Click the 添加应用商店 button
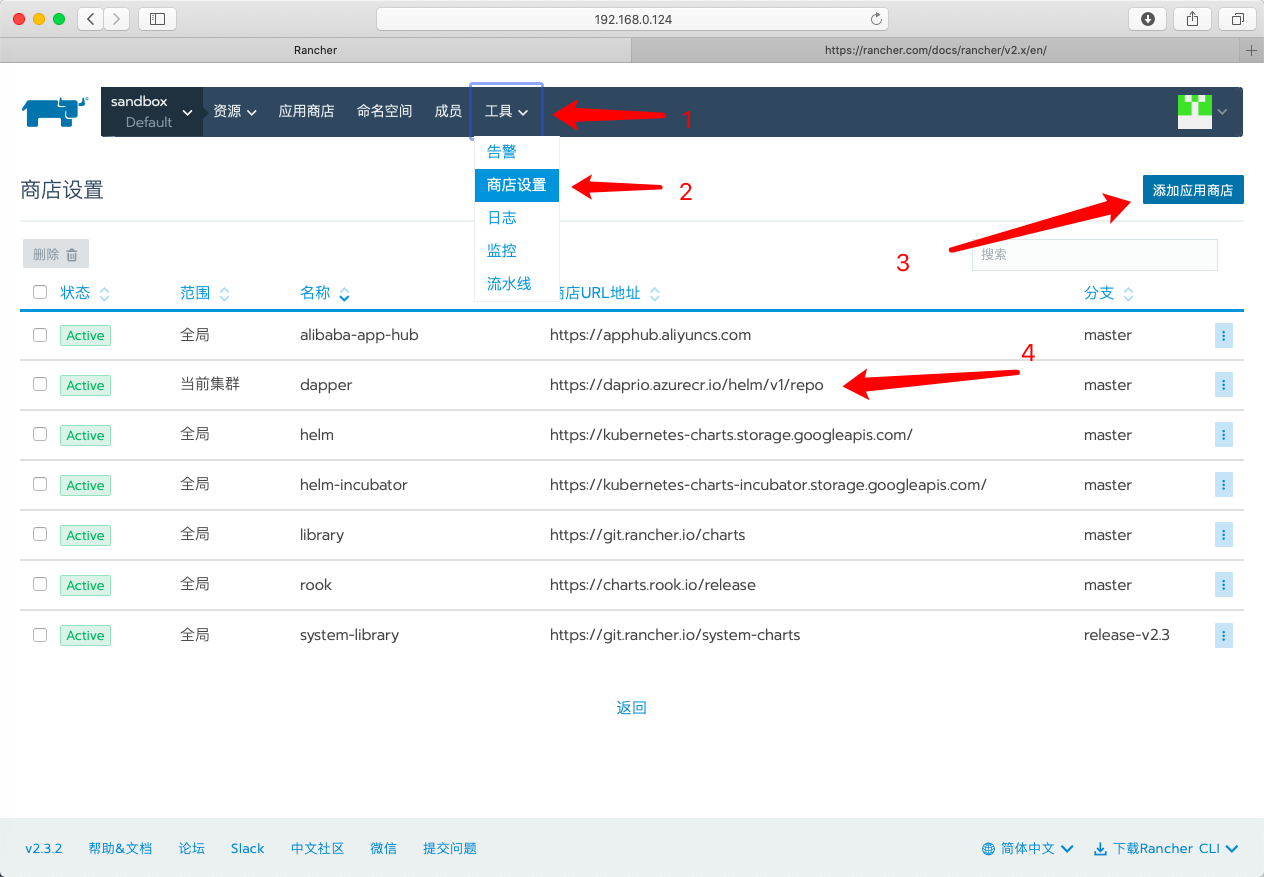 [x=1193, y=190]
